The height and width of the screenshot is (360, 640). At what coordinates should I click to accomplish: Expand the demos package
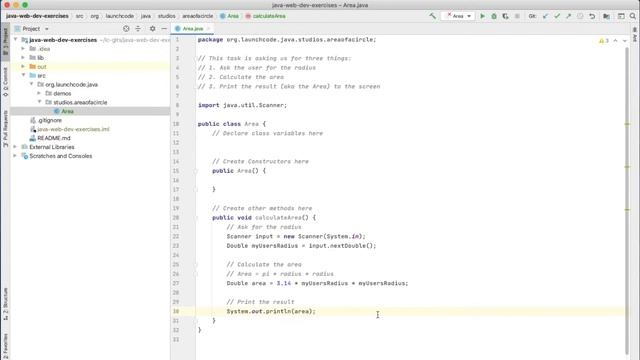click(40, 93)
